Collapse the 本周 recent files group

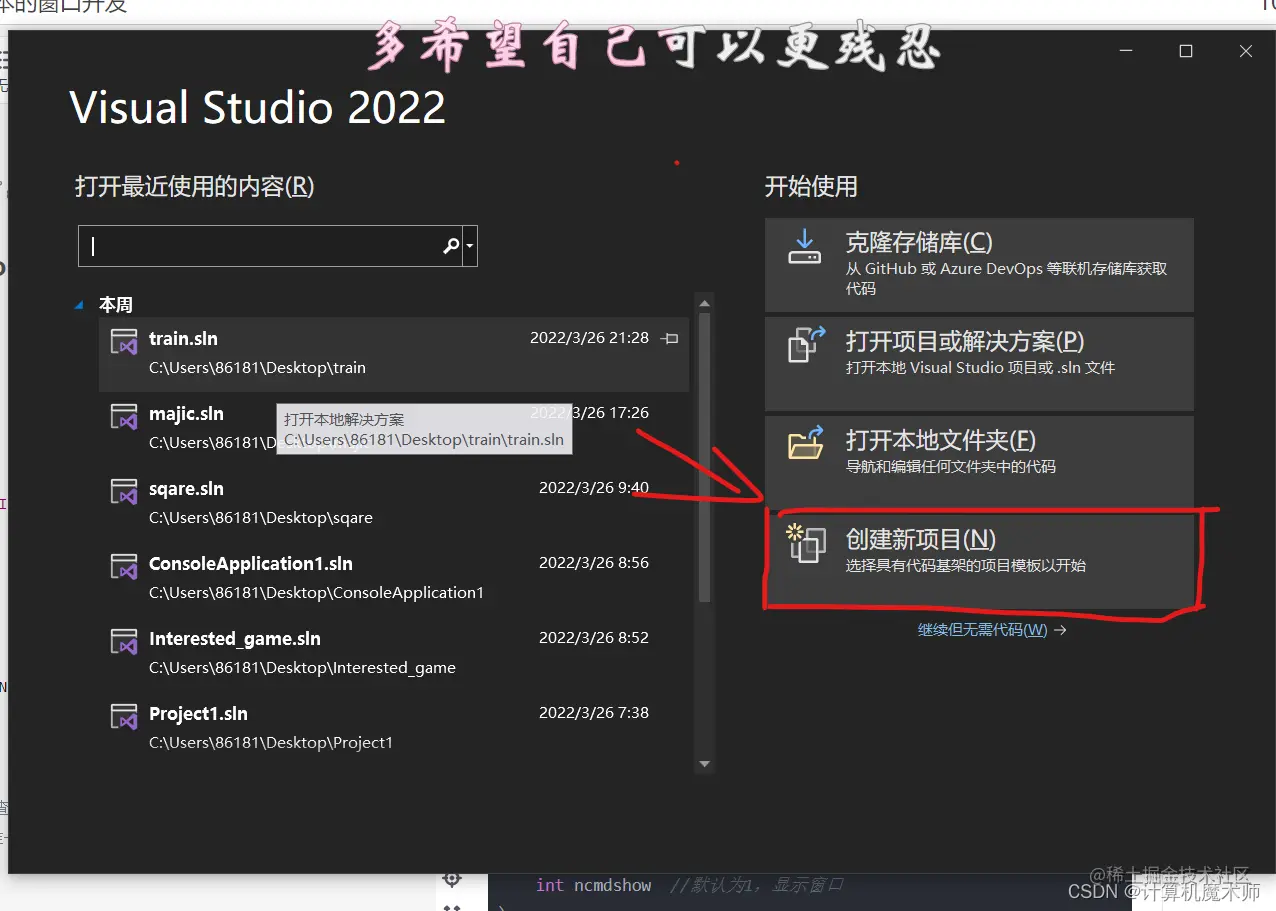coord(79,305)
